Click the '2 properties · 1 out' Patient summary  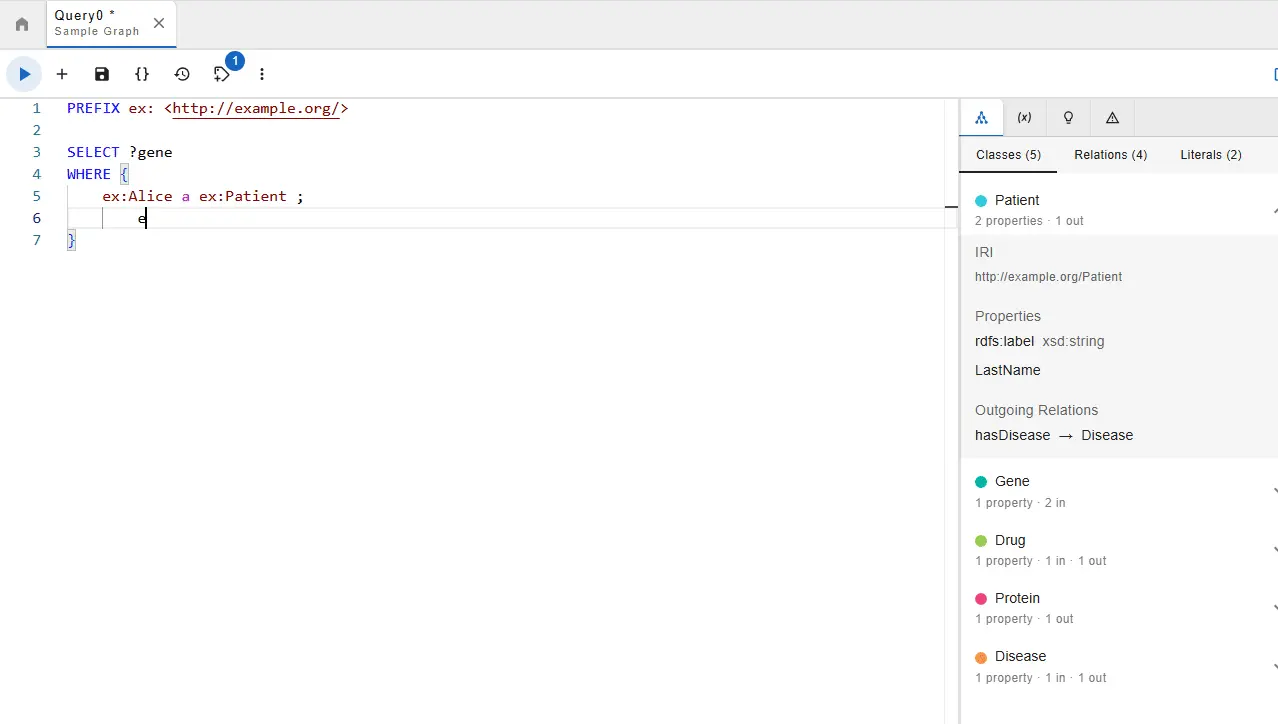pyautogui.click(x=1029, y=221)
